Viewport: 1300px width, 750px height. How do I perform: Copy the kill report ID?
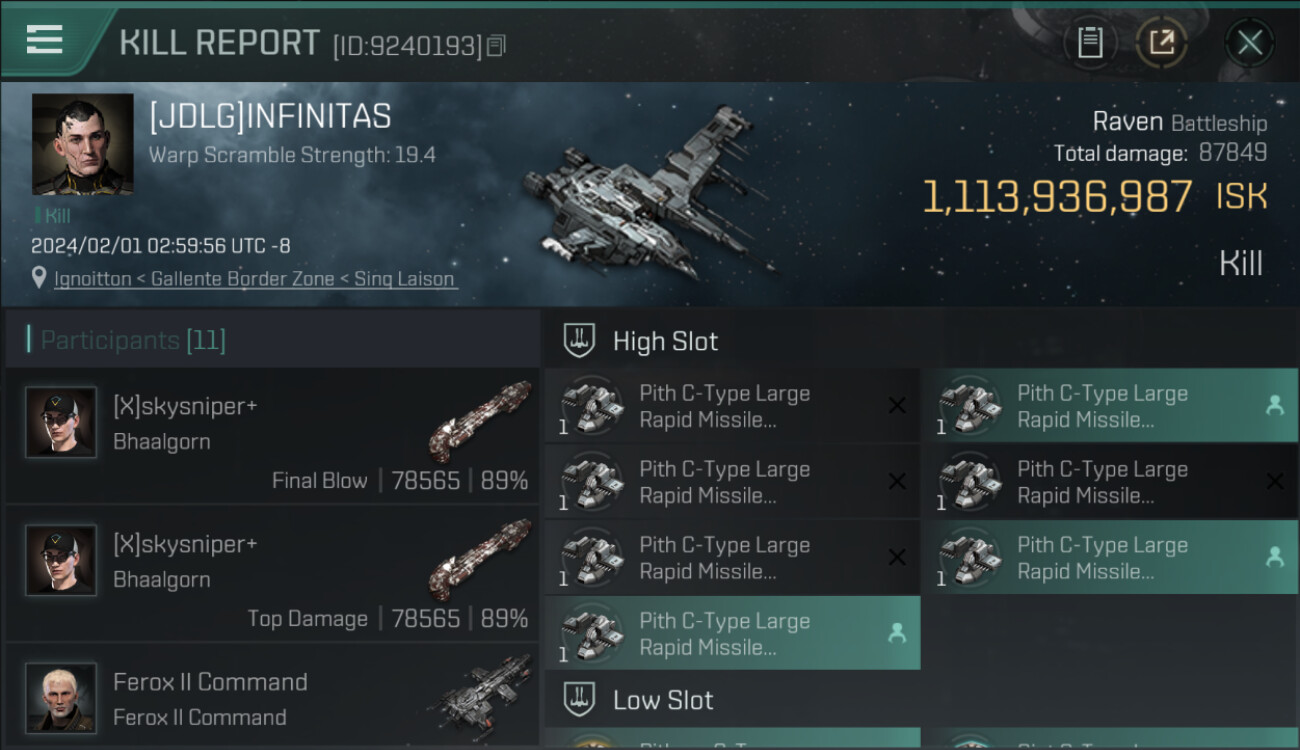(497, 45)
